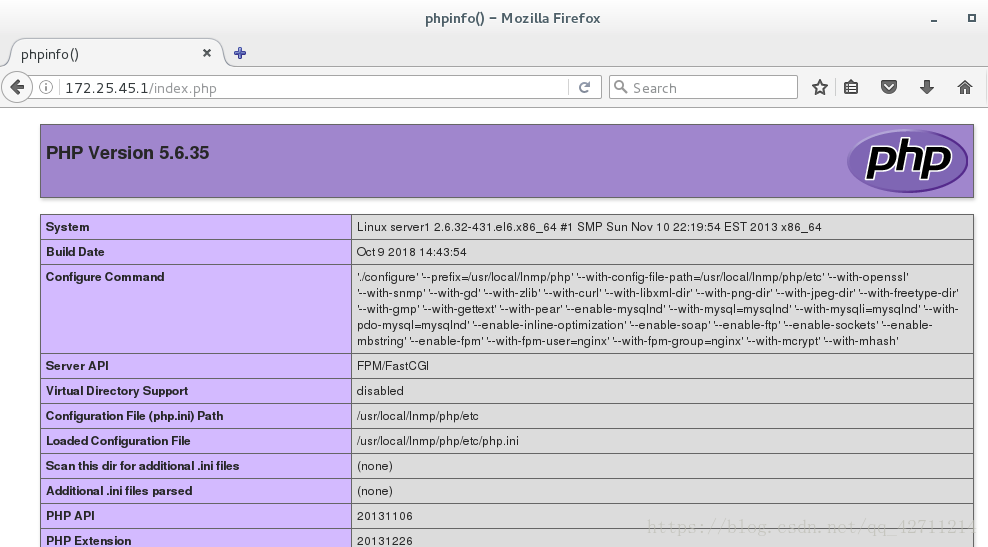The image size is (988, 547).
Task: Select (none) value for Scan this dir row
Action: (x=374, y=466)
